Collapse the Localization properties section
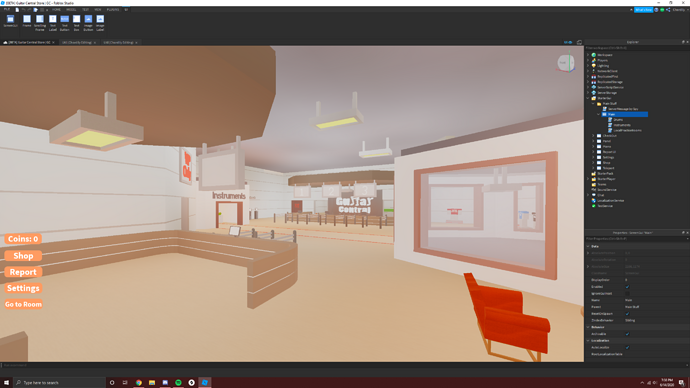This screenshot has height=388, width=690. coord(588,340)
